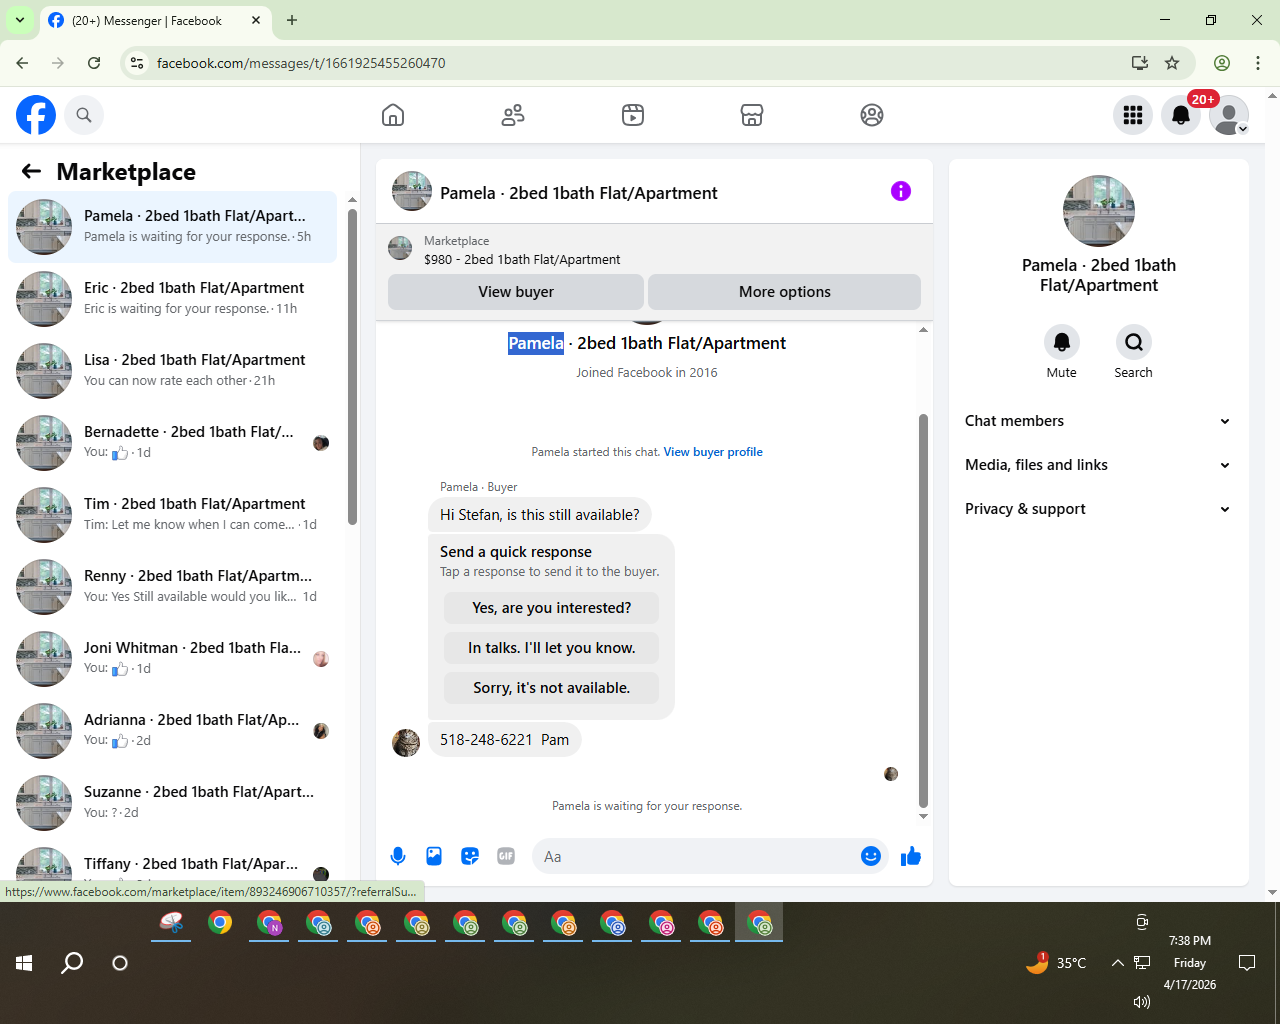Open the Groups icon in top navigation
Screen dimensions: 1280x1024
point(872,115)
